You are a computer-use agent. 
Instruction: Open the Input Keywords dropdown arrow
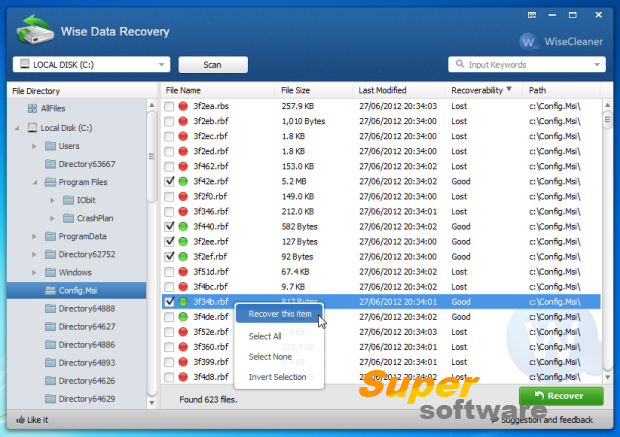(597, 64)
